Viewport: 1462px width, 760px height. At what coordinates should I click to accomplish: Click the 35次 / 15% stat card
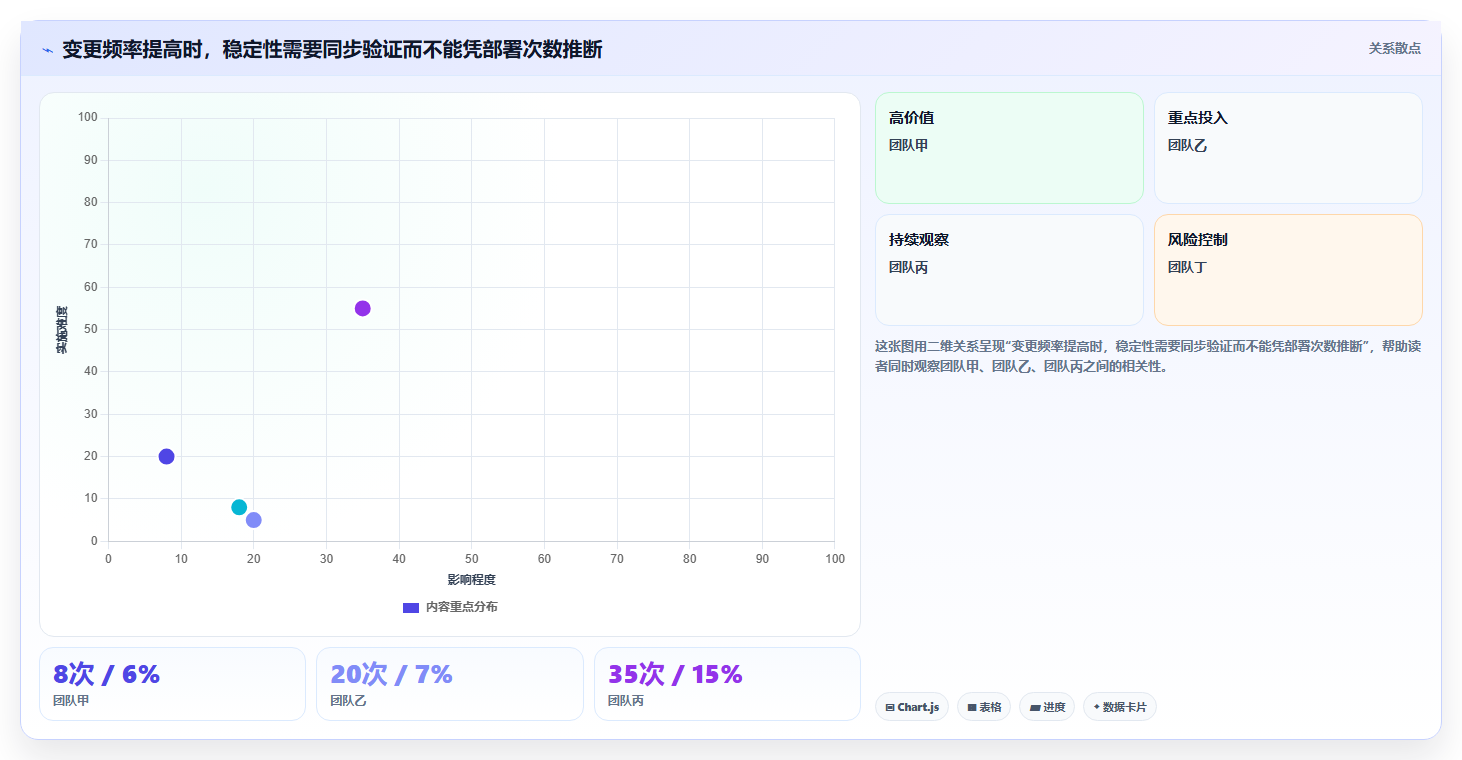click(x=727, y=684)
